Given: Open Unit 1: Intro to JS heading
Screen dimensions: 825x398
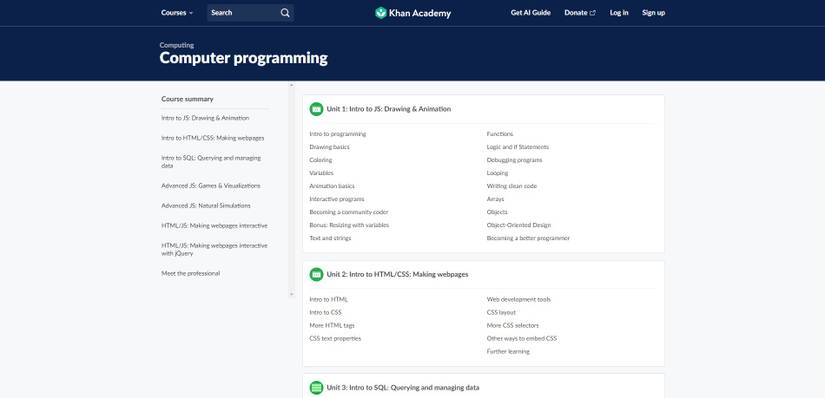Looking at the screenshot, I should 388,109.
